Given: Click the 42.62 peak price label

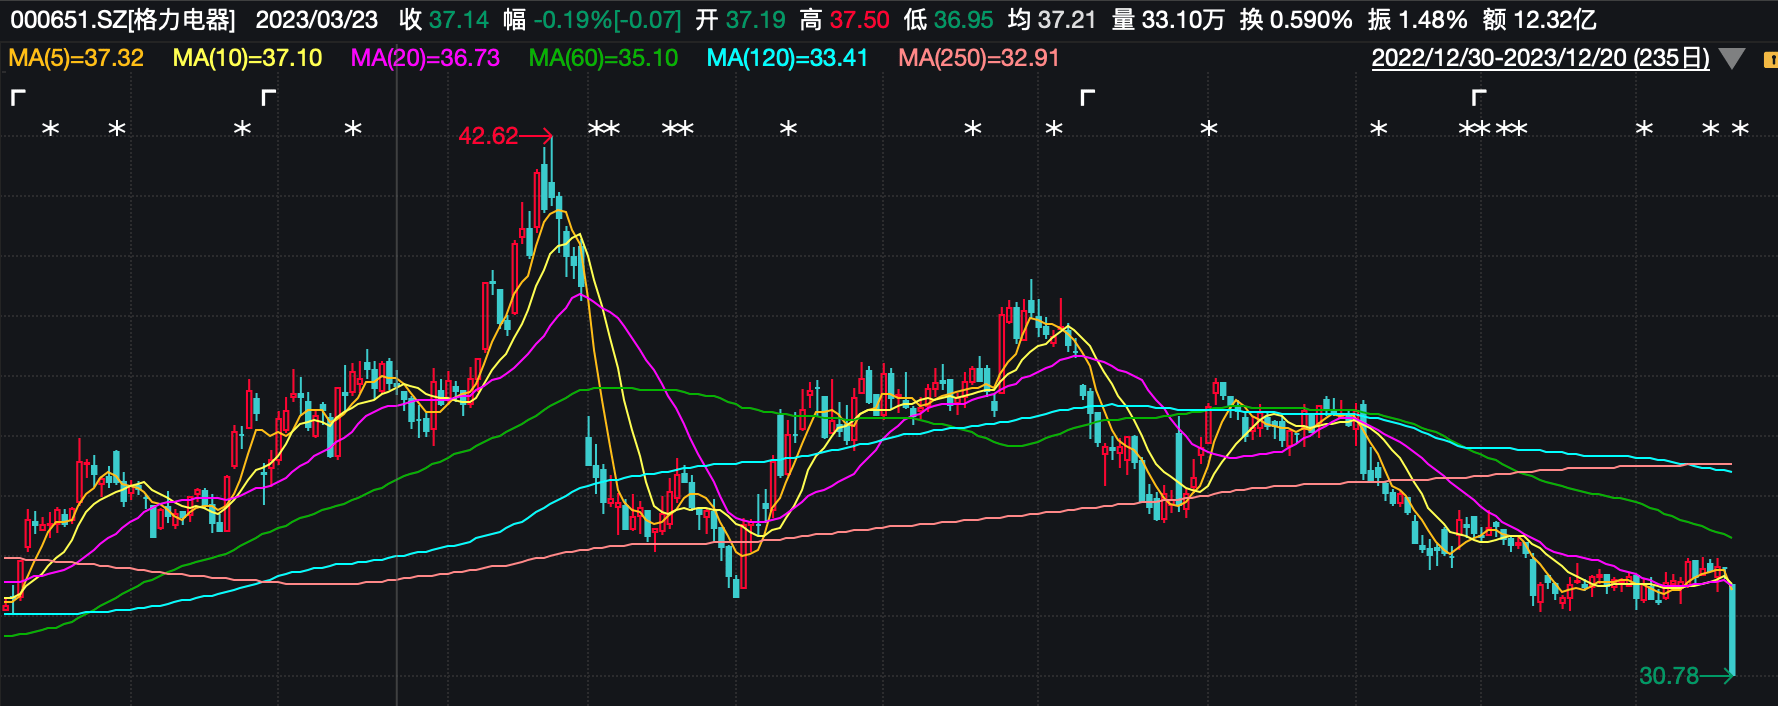Looking at the screenshot, I should (488, 136).
